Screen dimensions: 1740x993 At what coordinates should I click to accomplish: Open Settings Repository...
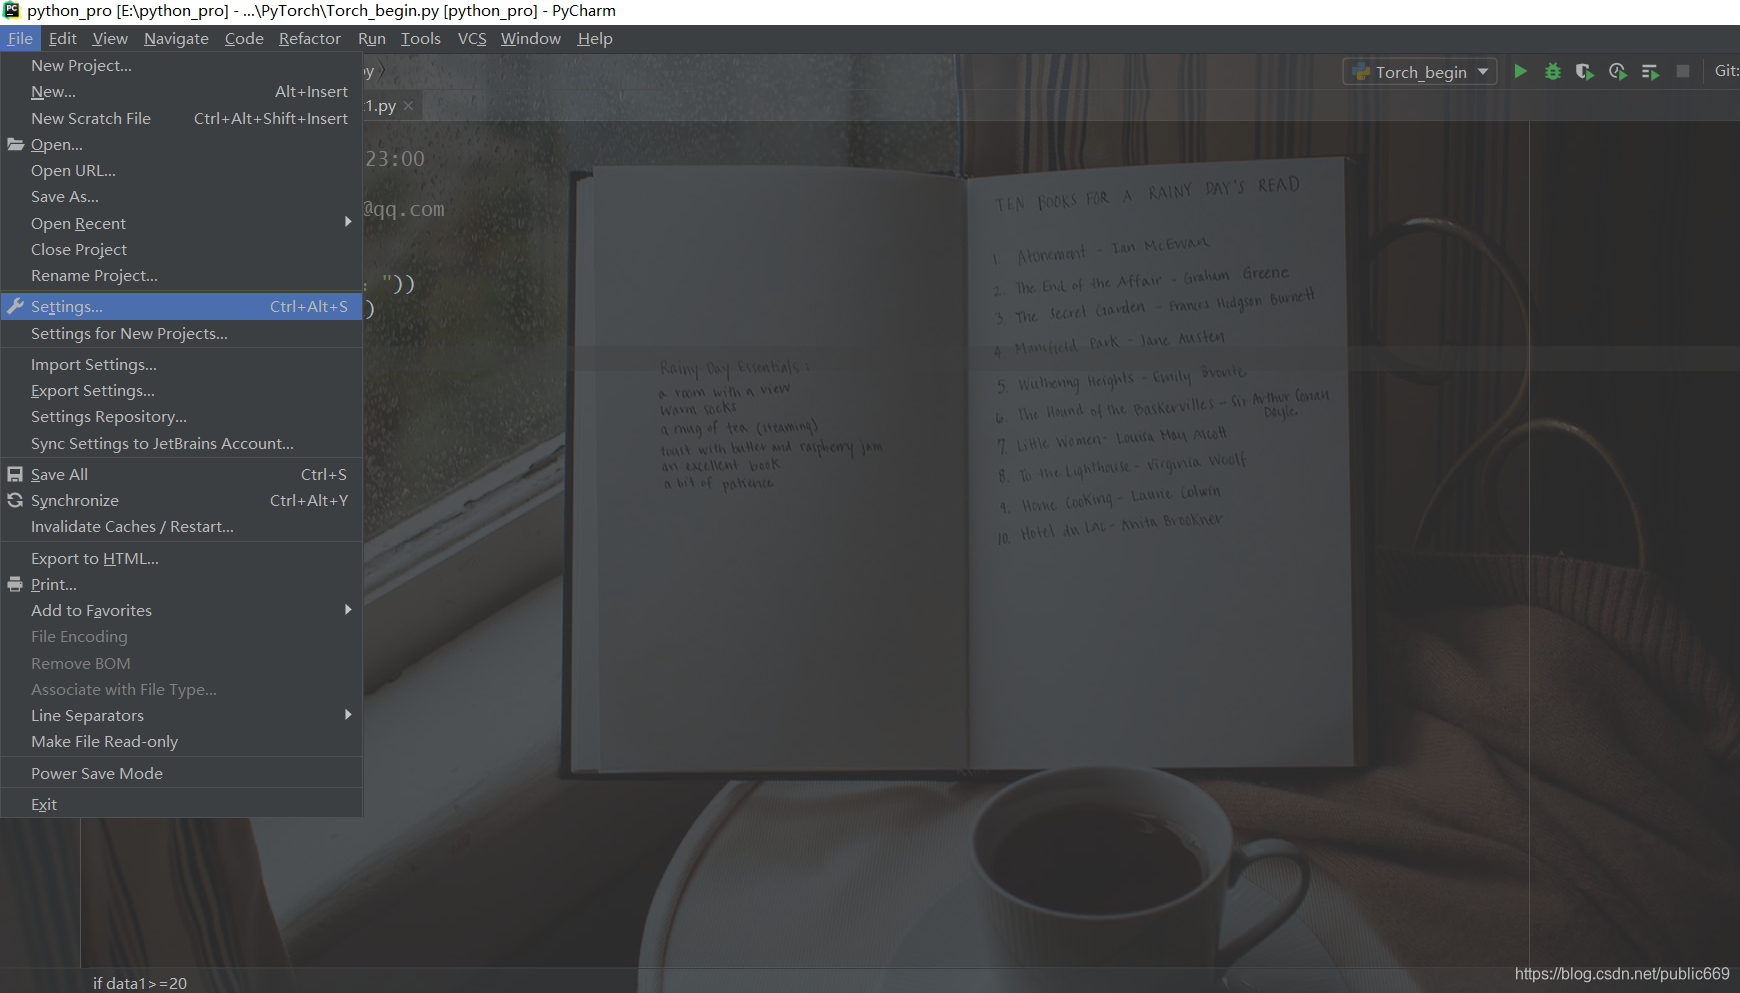tap(181, 416)
